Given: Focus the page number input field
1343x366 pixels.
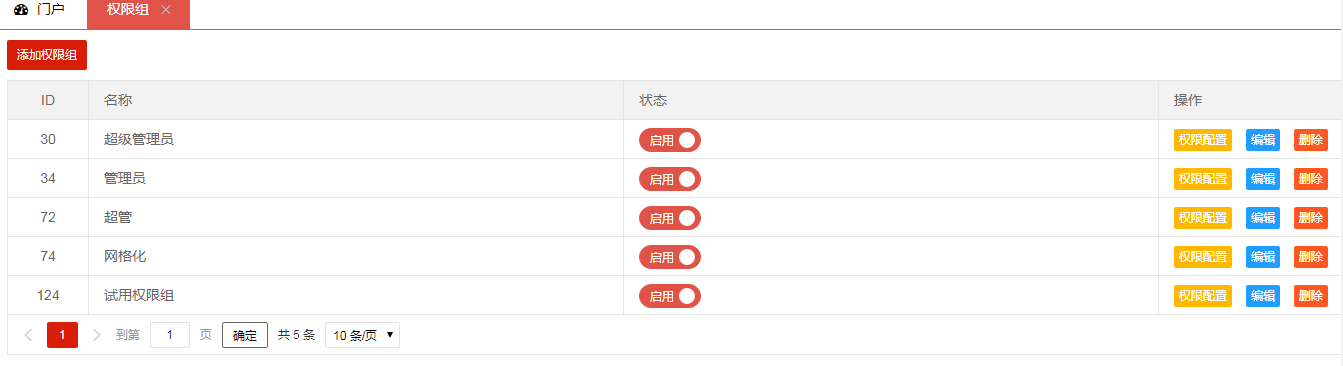Looking at the screenshot, I should (170, 335).
